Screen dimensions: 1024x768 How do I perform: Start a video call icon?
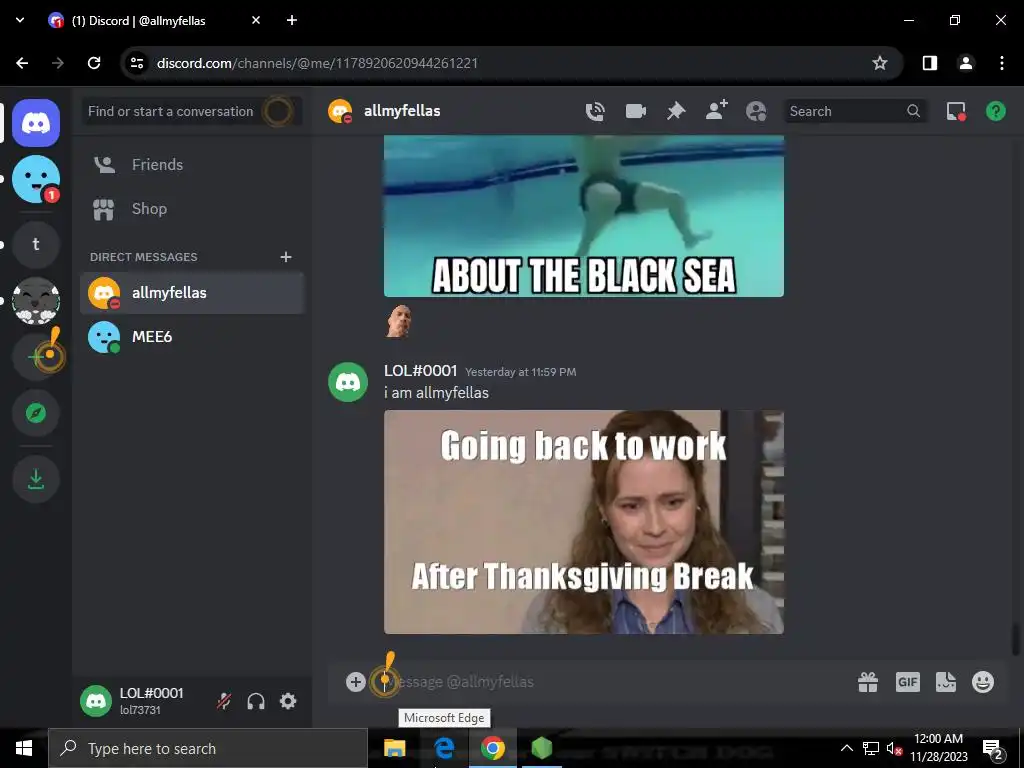click(635, 111)
